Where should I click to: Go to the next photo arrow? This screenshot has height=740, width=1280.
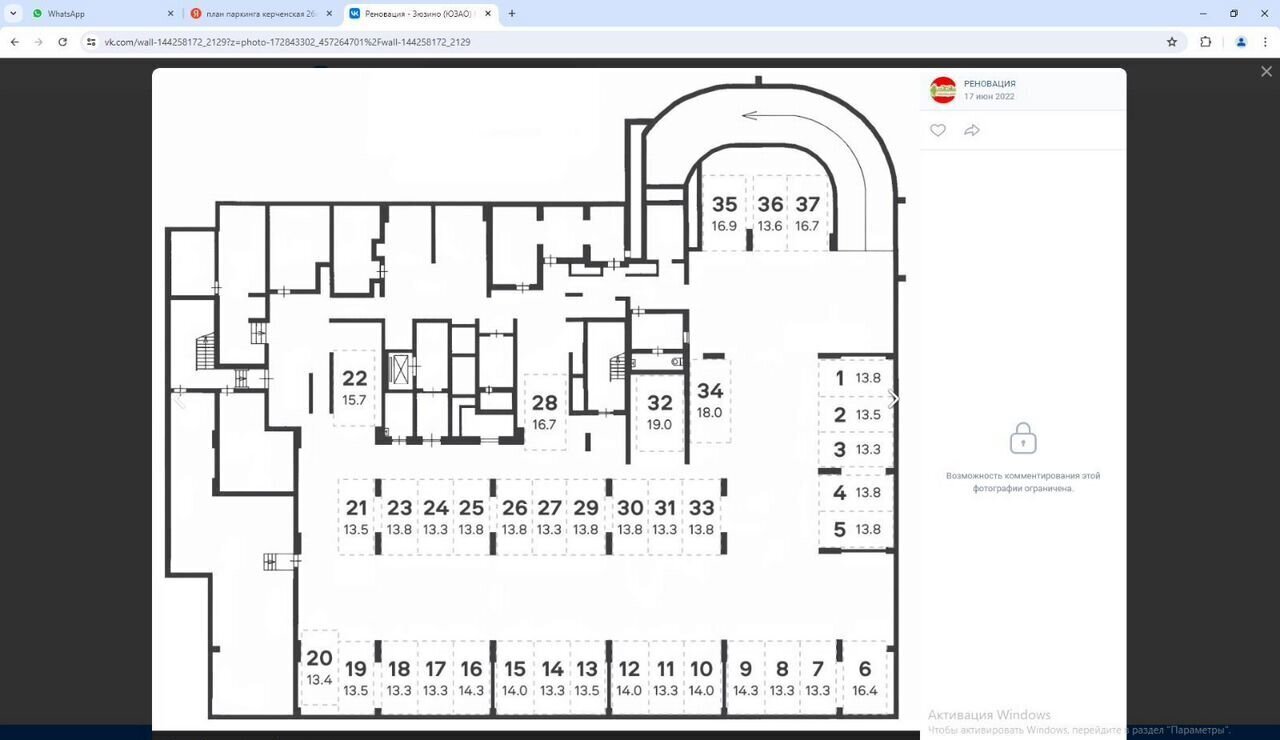tap(893, 399)
